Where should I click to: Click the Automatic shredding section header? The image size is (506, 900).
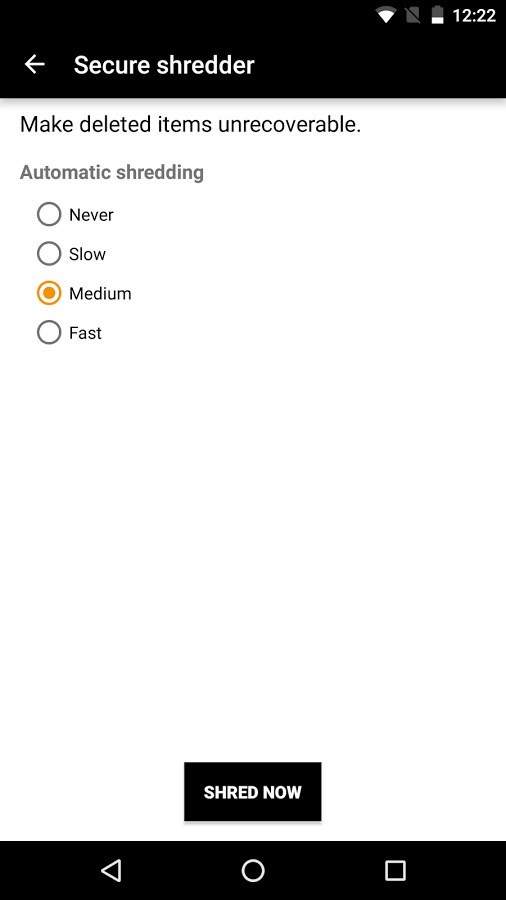112,172
